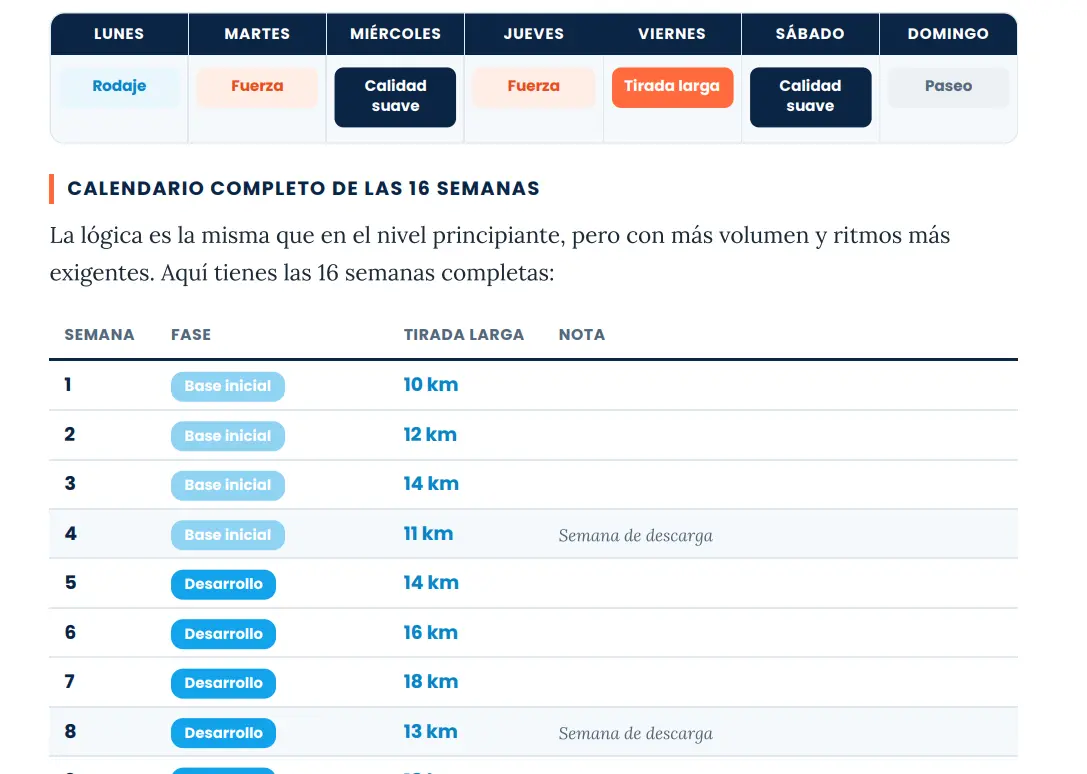Click week number 6 in Semana column

(70, 633)
